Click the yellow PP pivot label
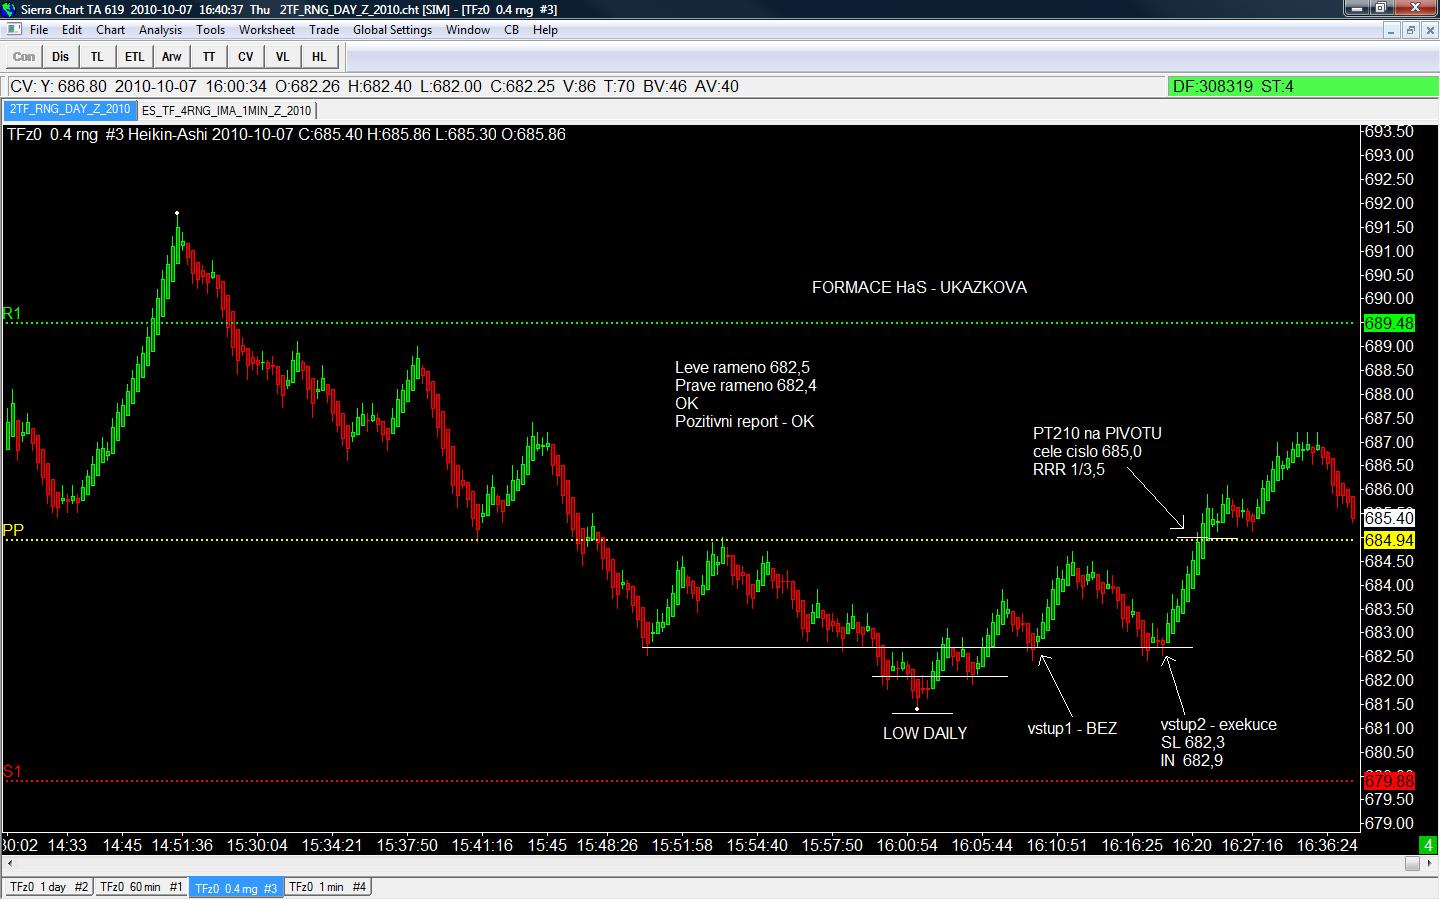 point(13,530)
